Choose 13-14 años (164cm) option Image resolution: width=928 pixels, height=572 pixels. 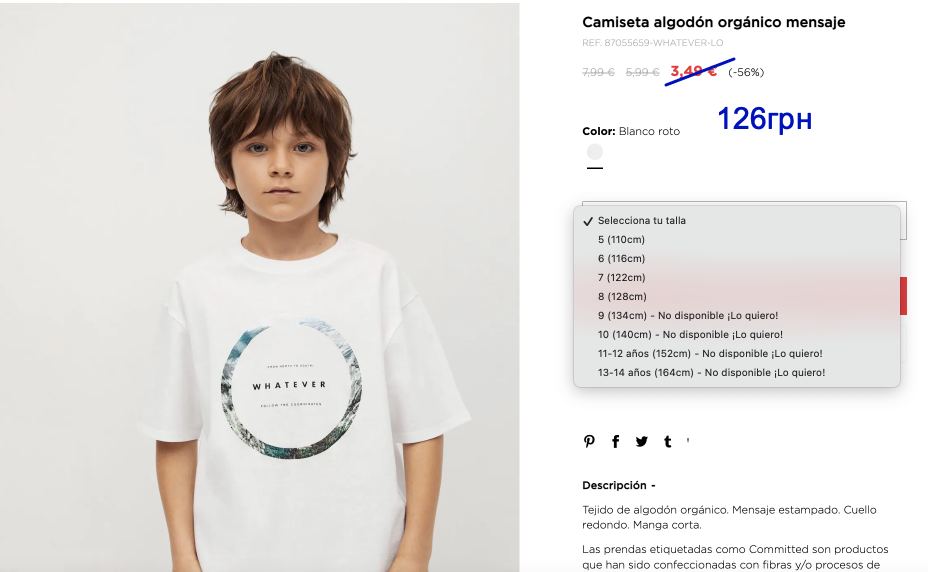tap(737, 372)
